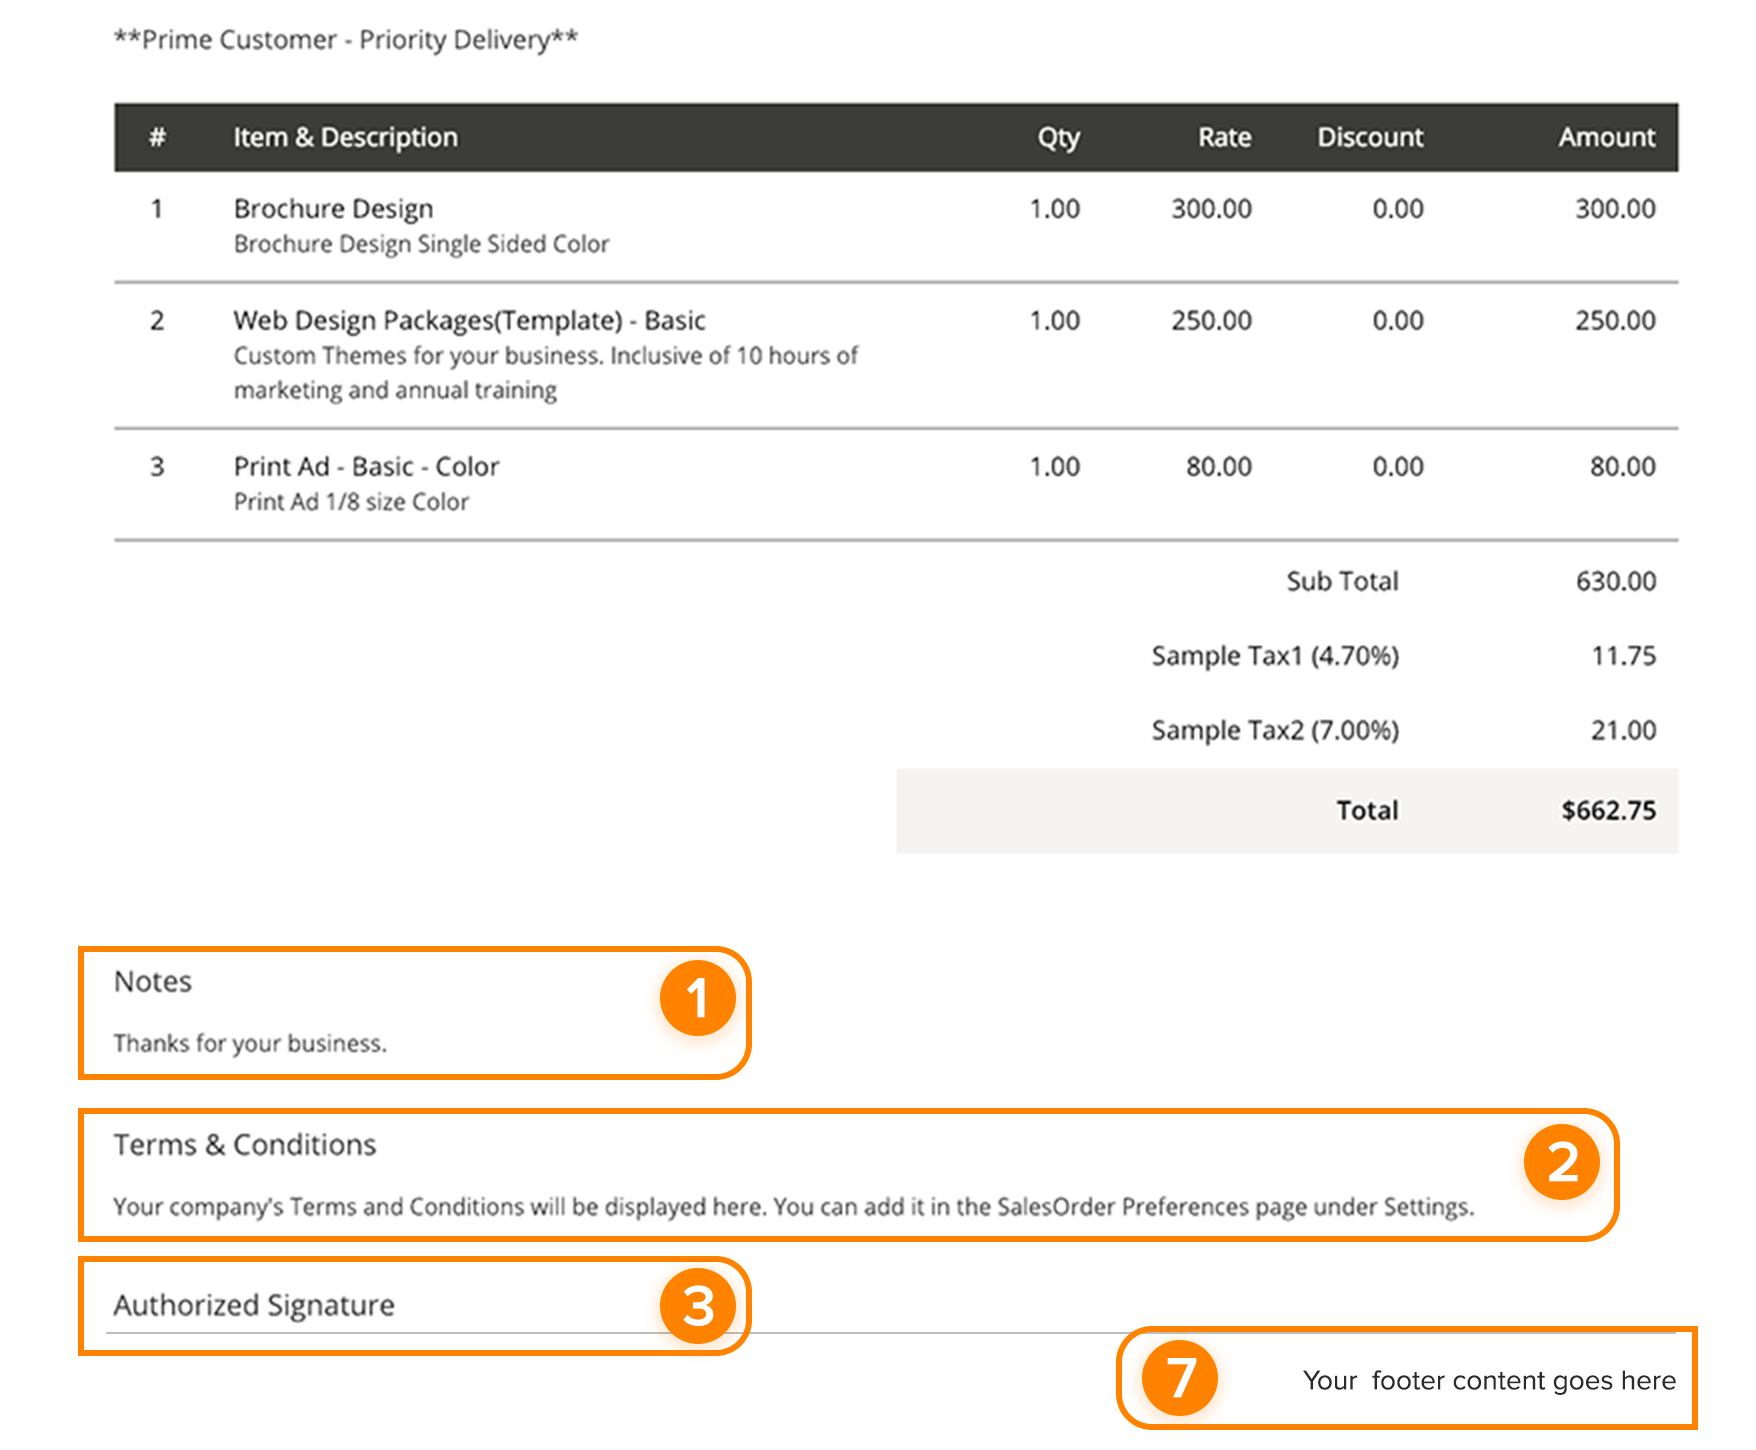Screen dimensions: 1756x1450
Task: Select the Web Design Packages(Template) Basic item
Action: point(469,320)
